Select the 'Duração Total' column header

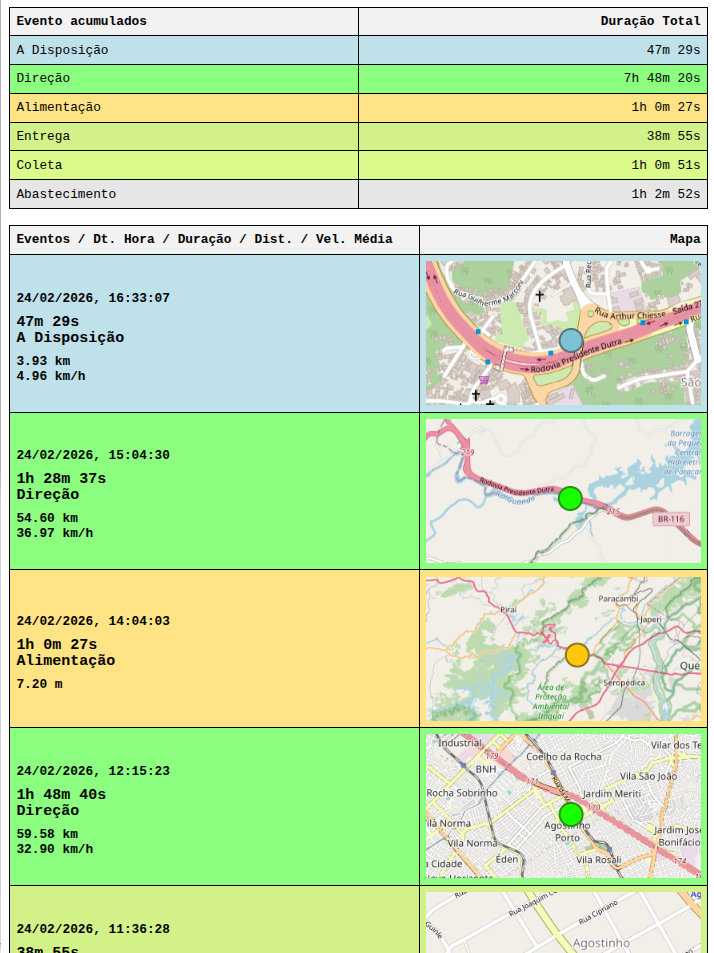click(533, 21)
